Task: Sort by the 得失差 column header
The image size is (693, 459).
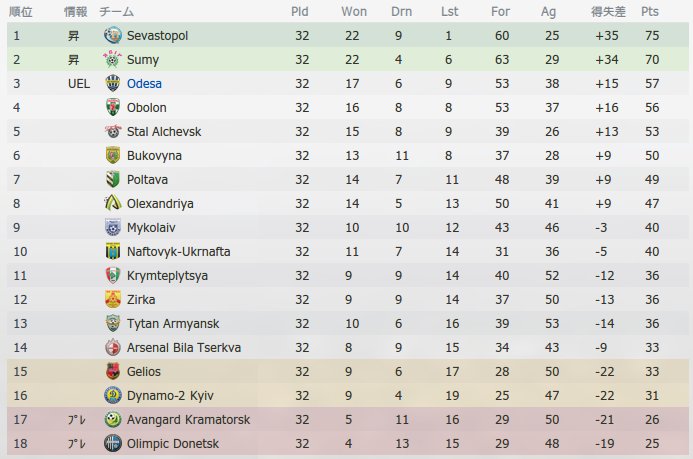Action: tap(608, 11)
